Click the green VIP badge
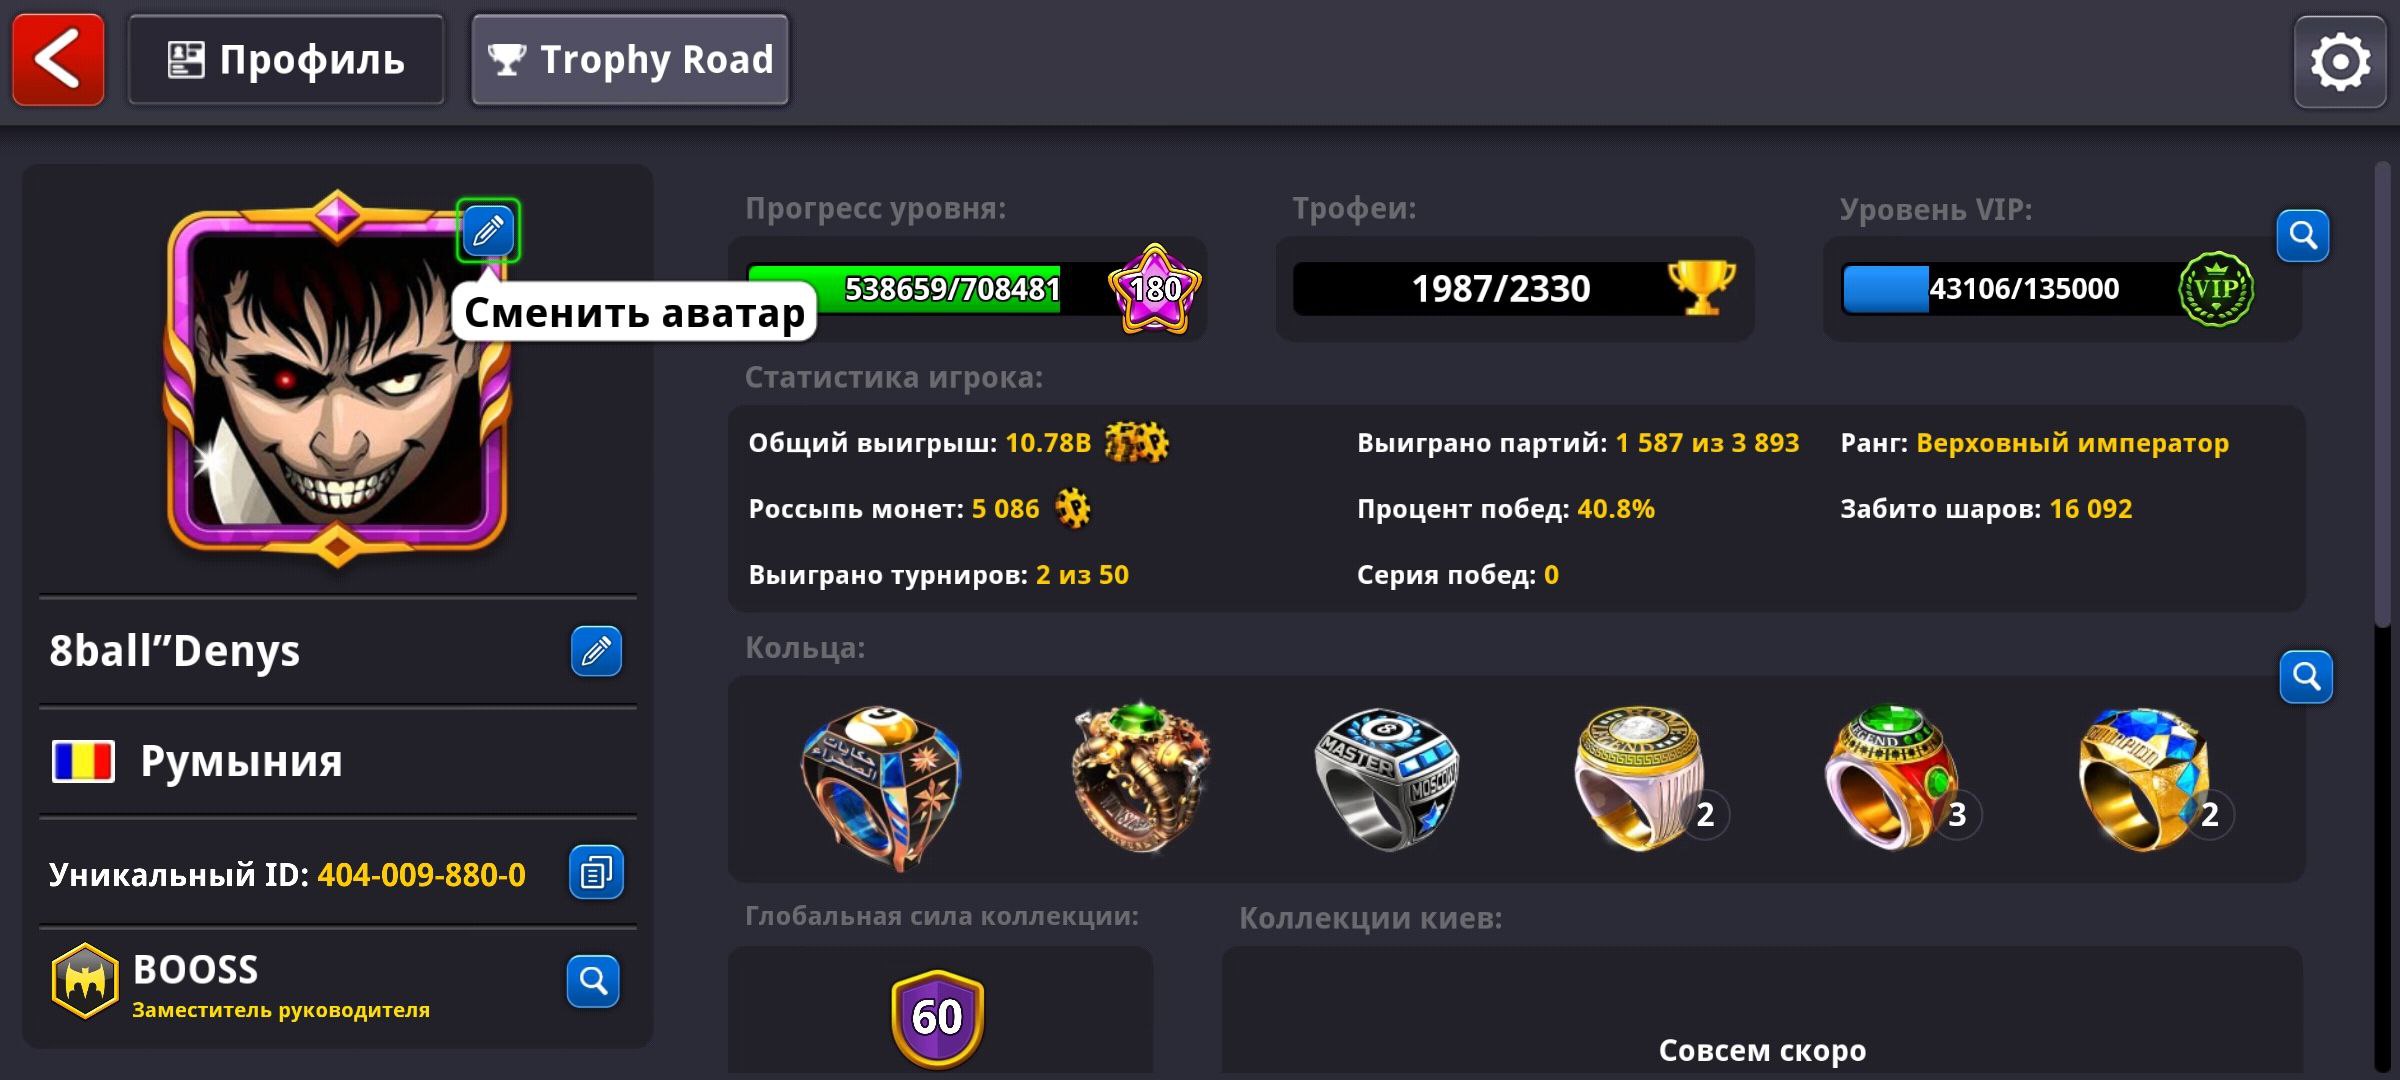2400x1080 pixels. (2216, 289)
